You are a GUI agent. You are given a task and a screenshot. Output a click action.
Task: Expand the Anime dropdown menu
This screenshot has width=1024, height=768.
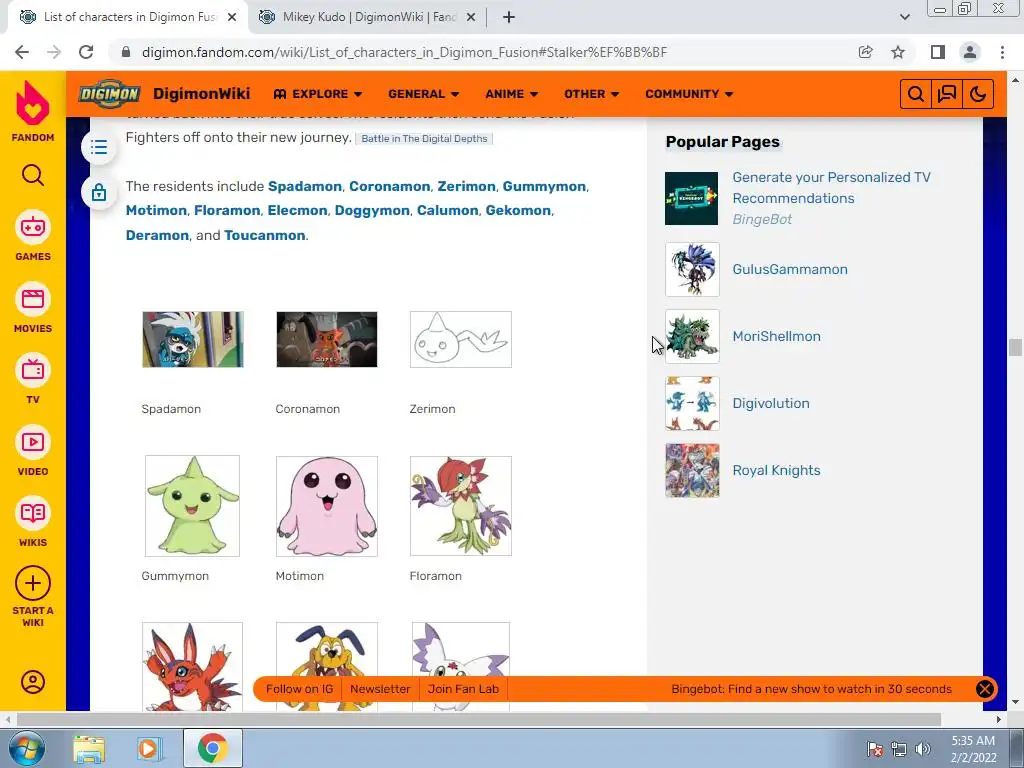coord(511,94)
